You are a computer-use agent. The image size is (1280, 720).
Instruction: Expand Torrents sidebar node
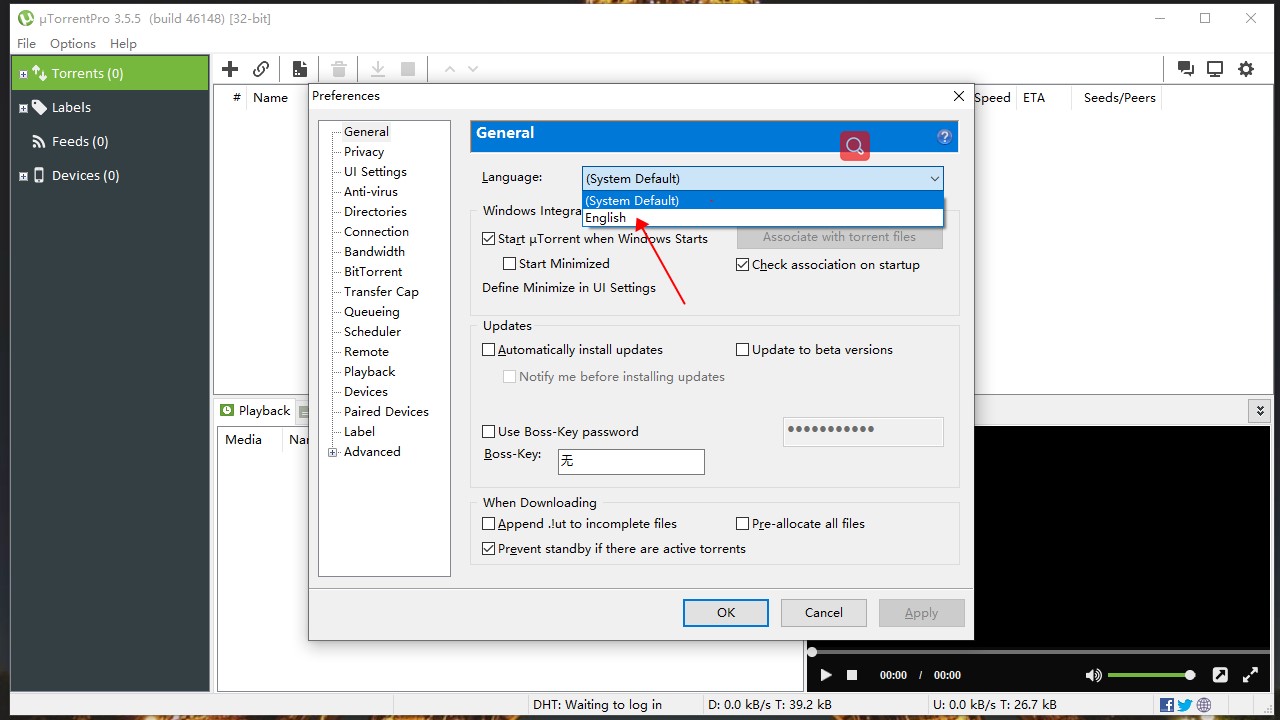[x=24, y=74]
